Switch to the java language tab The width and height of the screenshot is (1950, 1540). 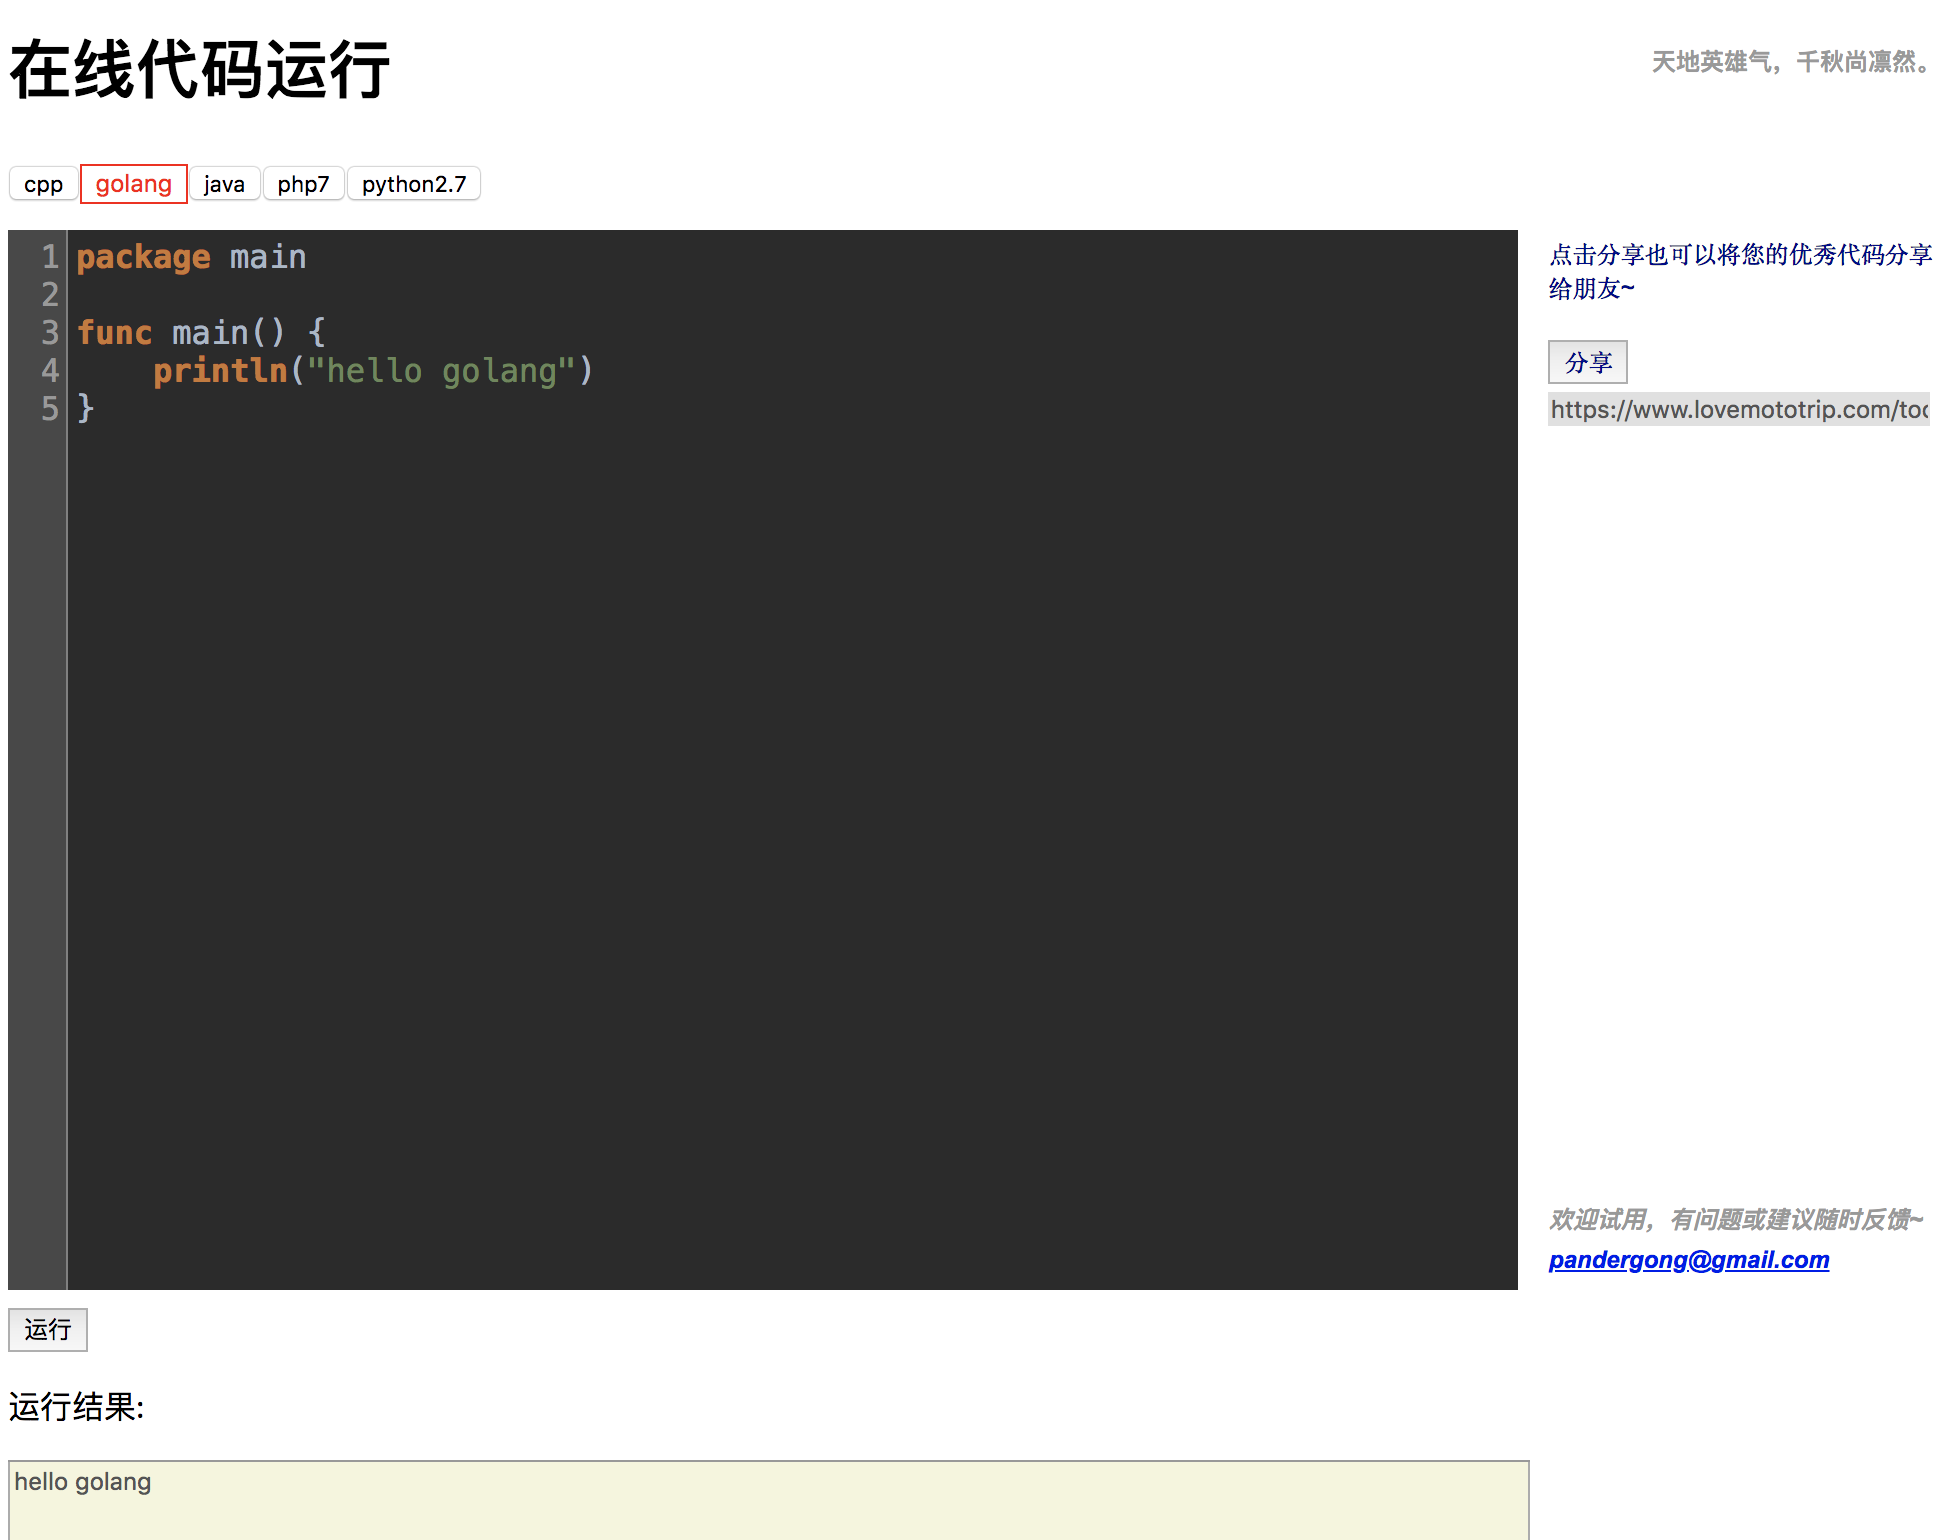click(224, 184)
